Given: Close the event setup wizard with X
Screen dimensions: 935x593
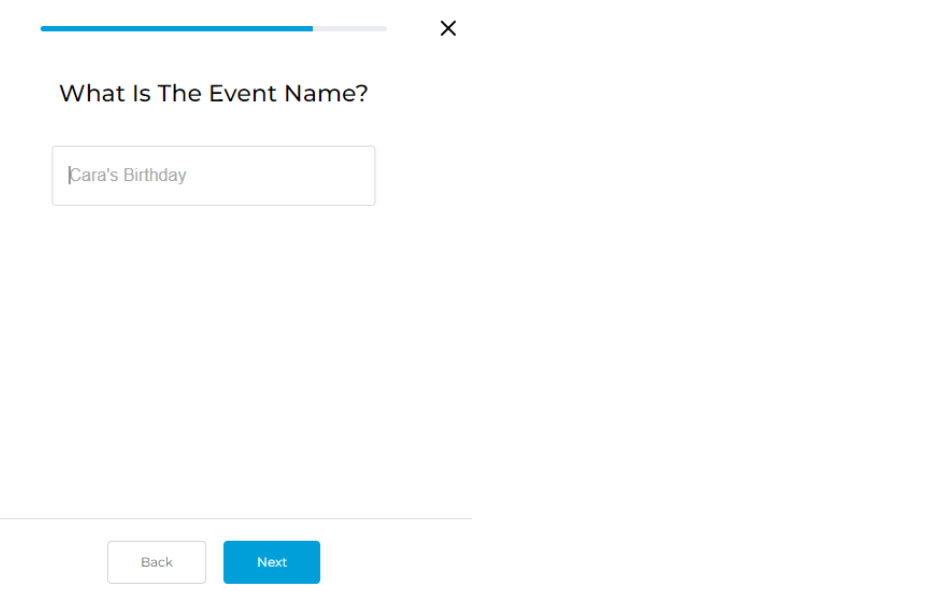Looking at the screenshot, I should click(x=448, y=28).
